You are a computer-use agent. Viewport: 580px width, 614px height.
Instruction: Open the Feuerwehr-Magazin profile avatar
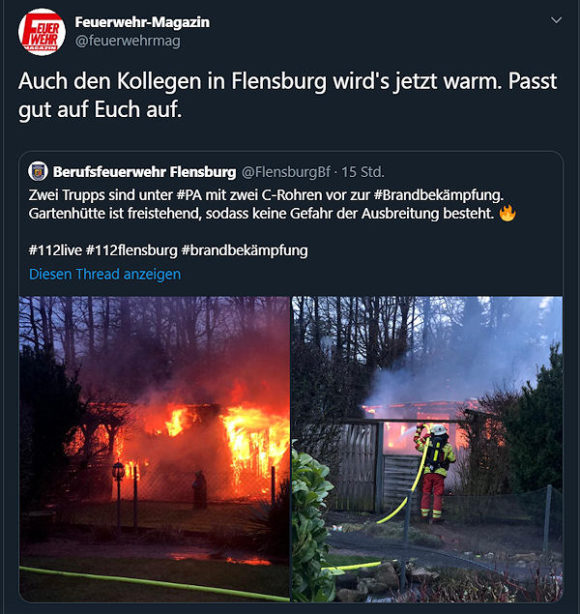coord(42,32)
